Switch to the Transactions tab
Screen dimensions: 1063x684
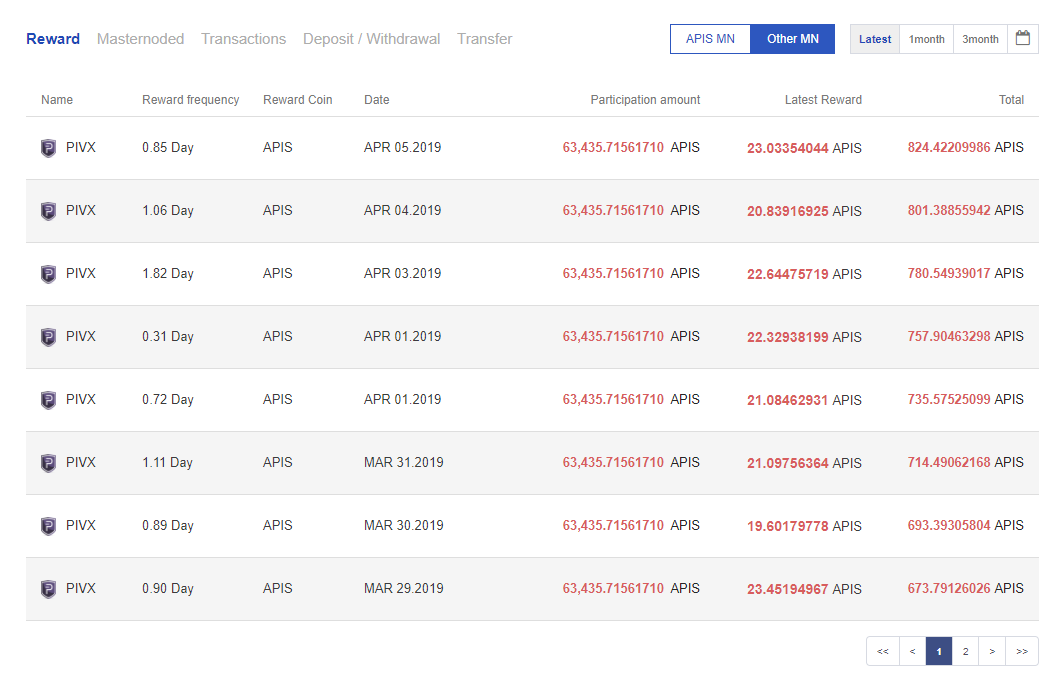point(243,39)
